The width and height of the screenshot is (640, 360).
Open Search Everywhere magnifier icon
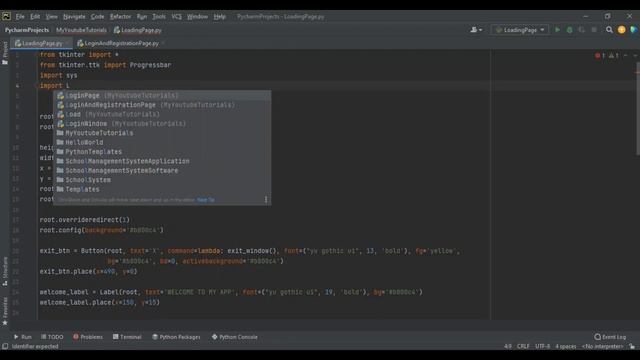pos(609,30)
